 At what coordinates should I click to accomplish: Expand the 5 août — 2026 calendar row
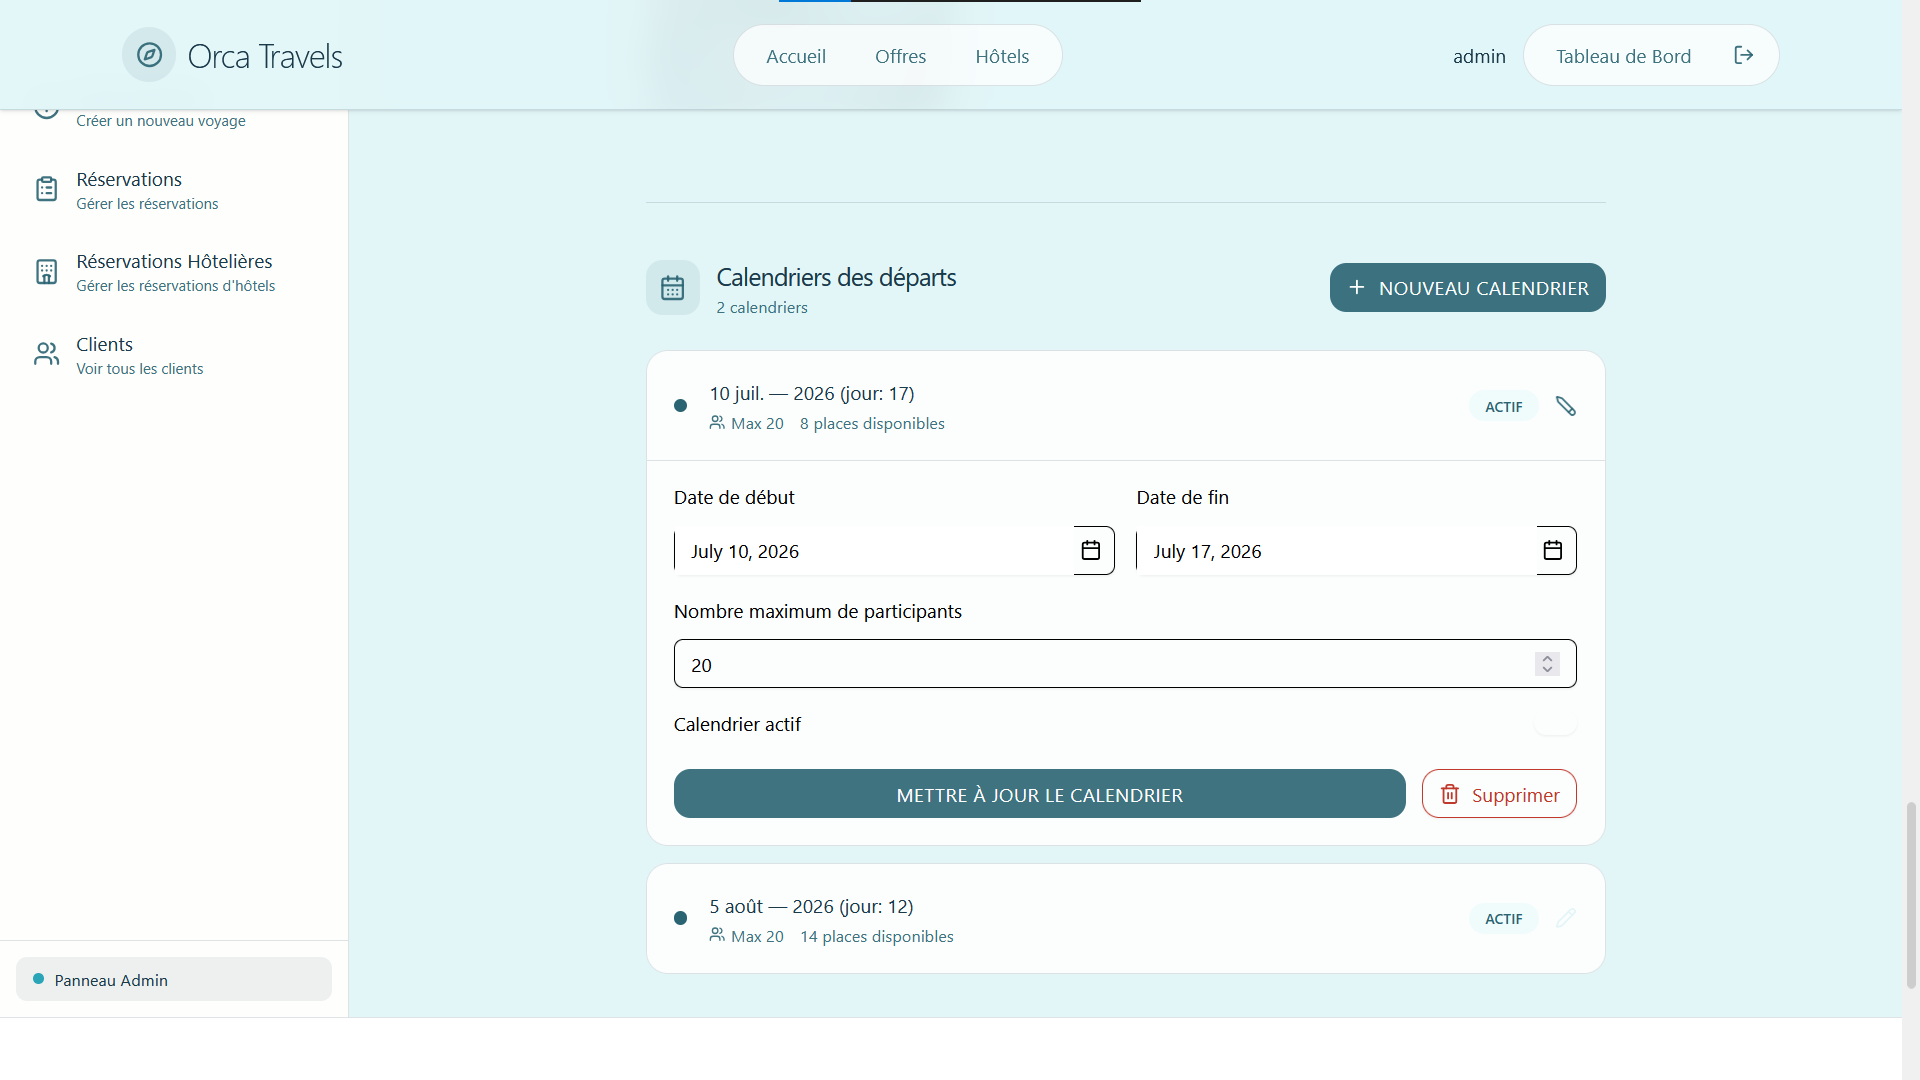pos(1125,919)
